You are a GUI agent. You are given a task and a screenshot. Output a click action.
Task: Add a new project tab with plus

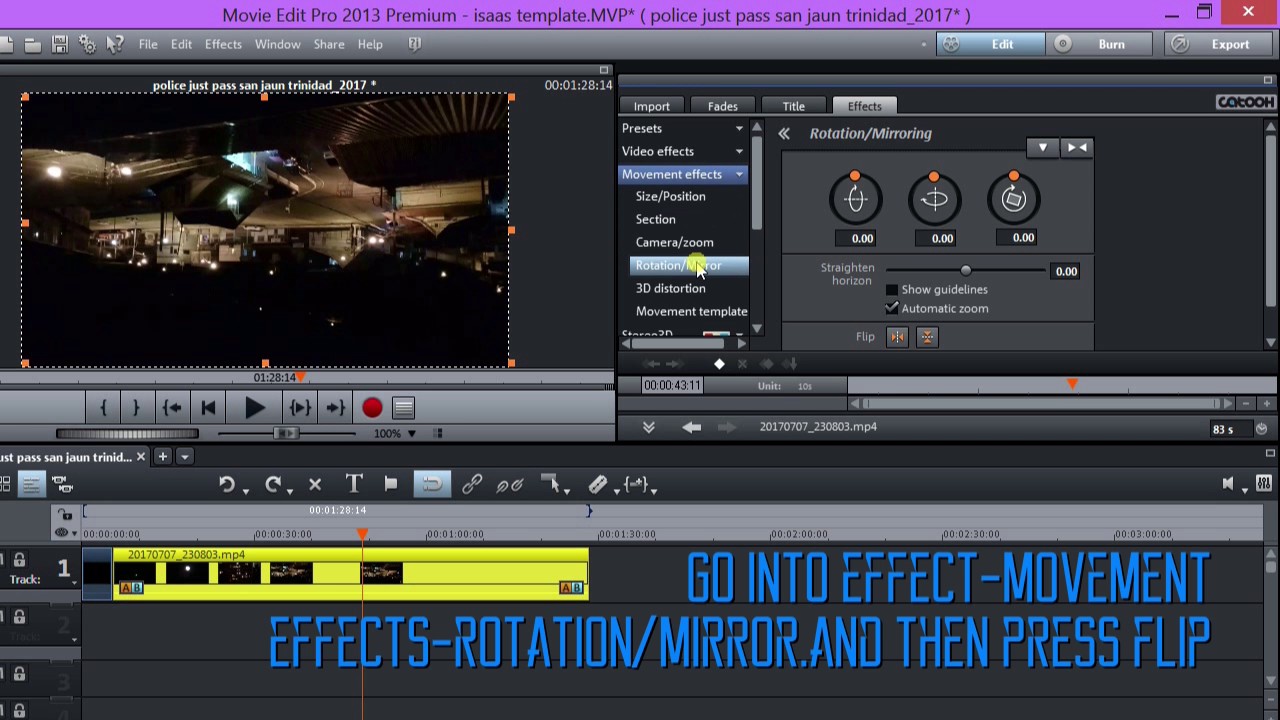click(162, 457)
